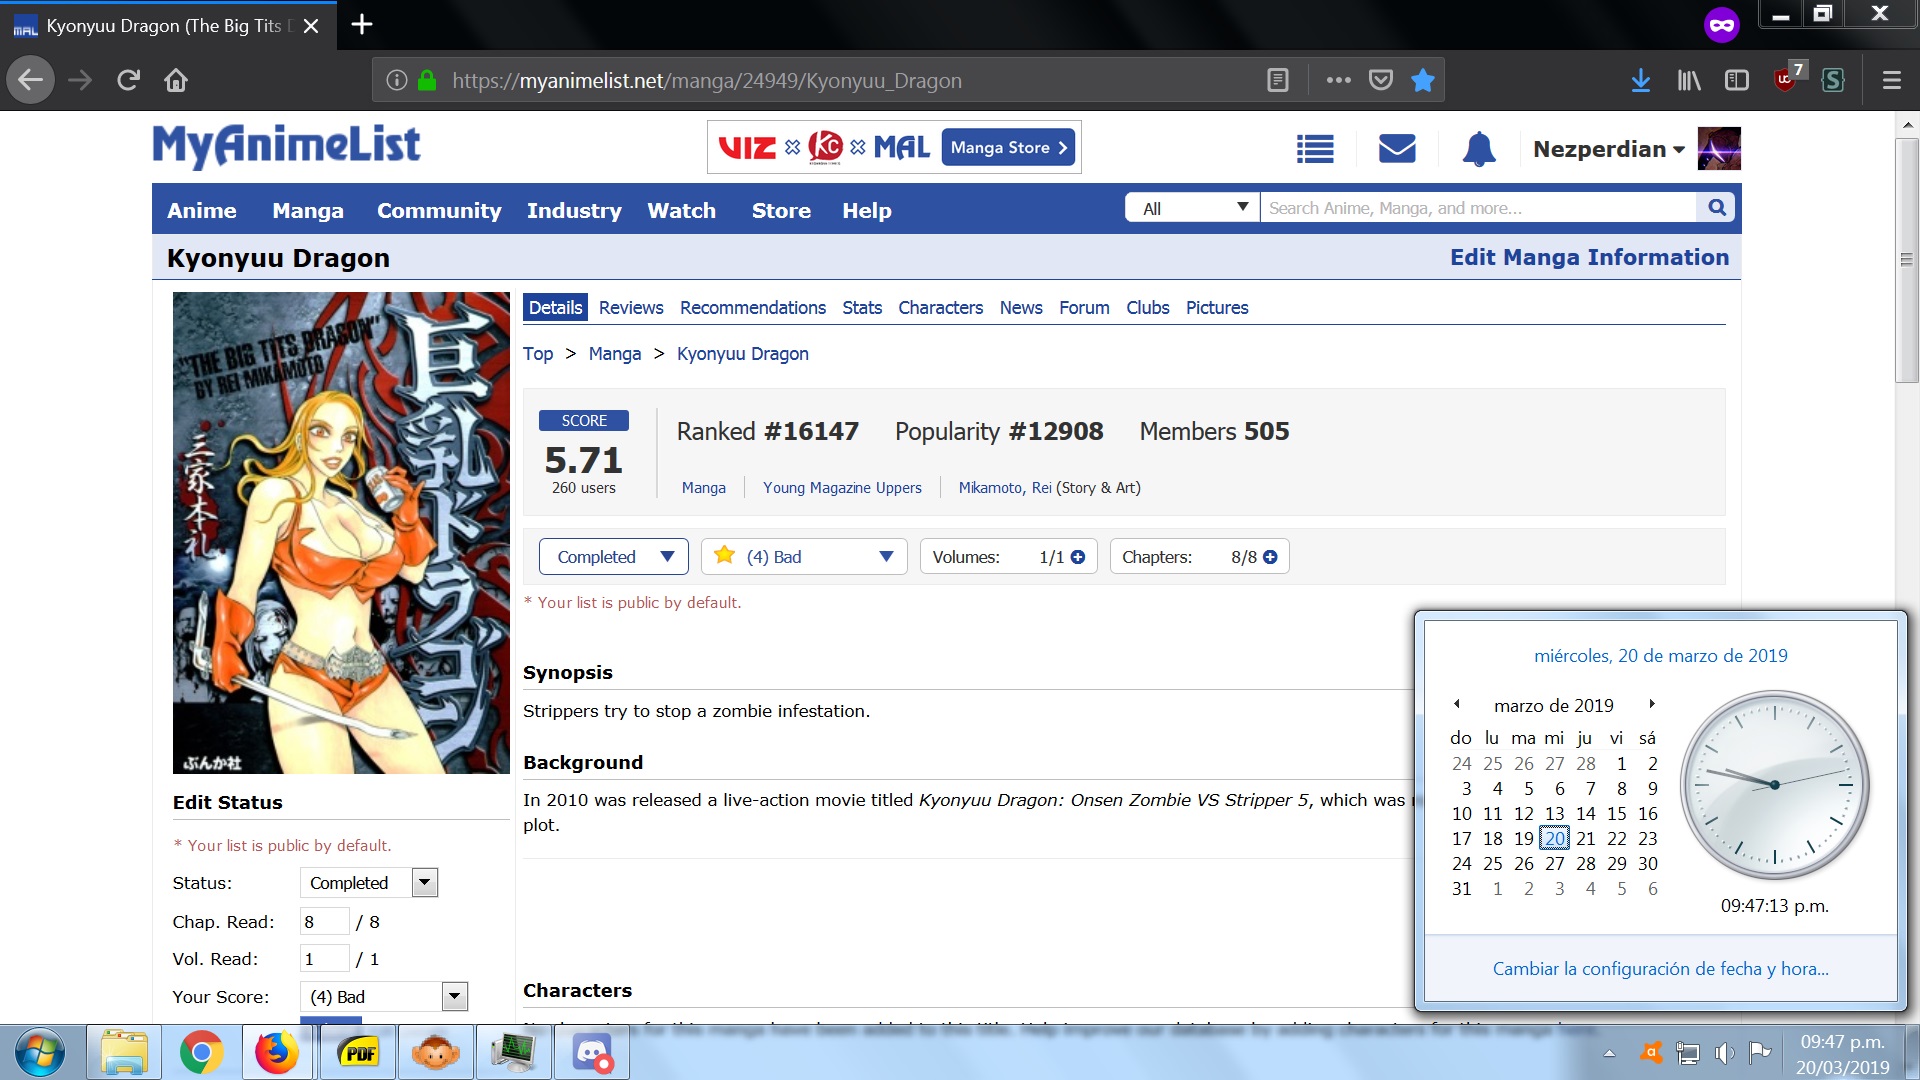Open the MyAnimeList list menu icon
Screen dimensions: 1920x1080
(1315, 149)
